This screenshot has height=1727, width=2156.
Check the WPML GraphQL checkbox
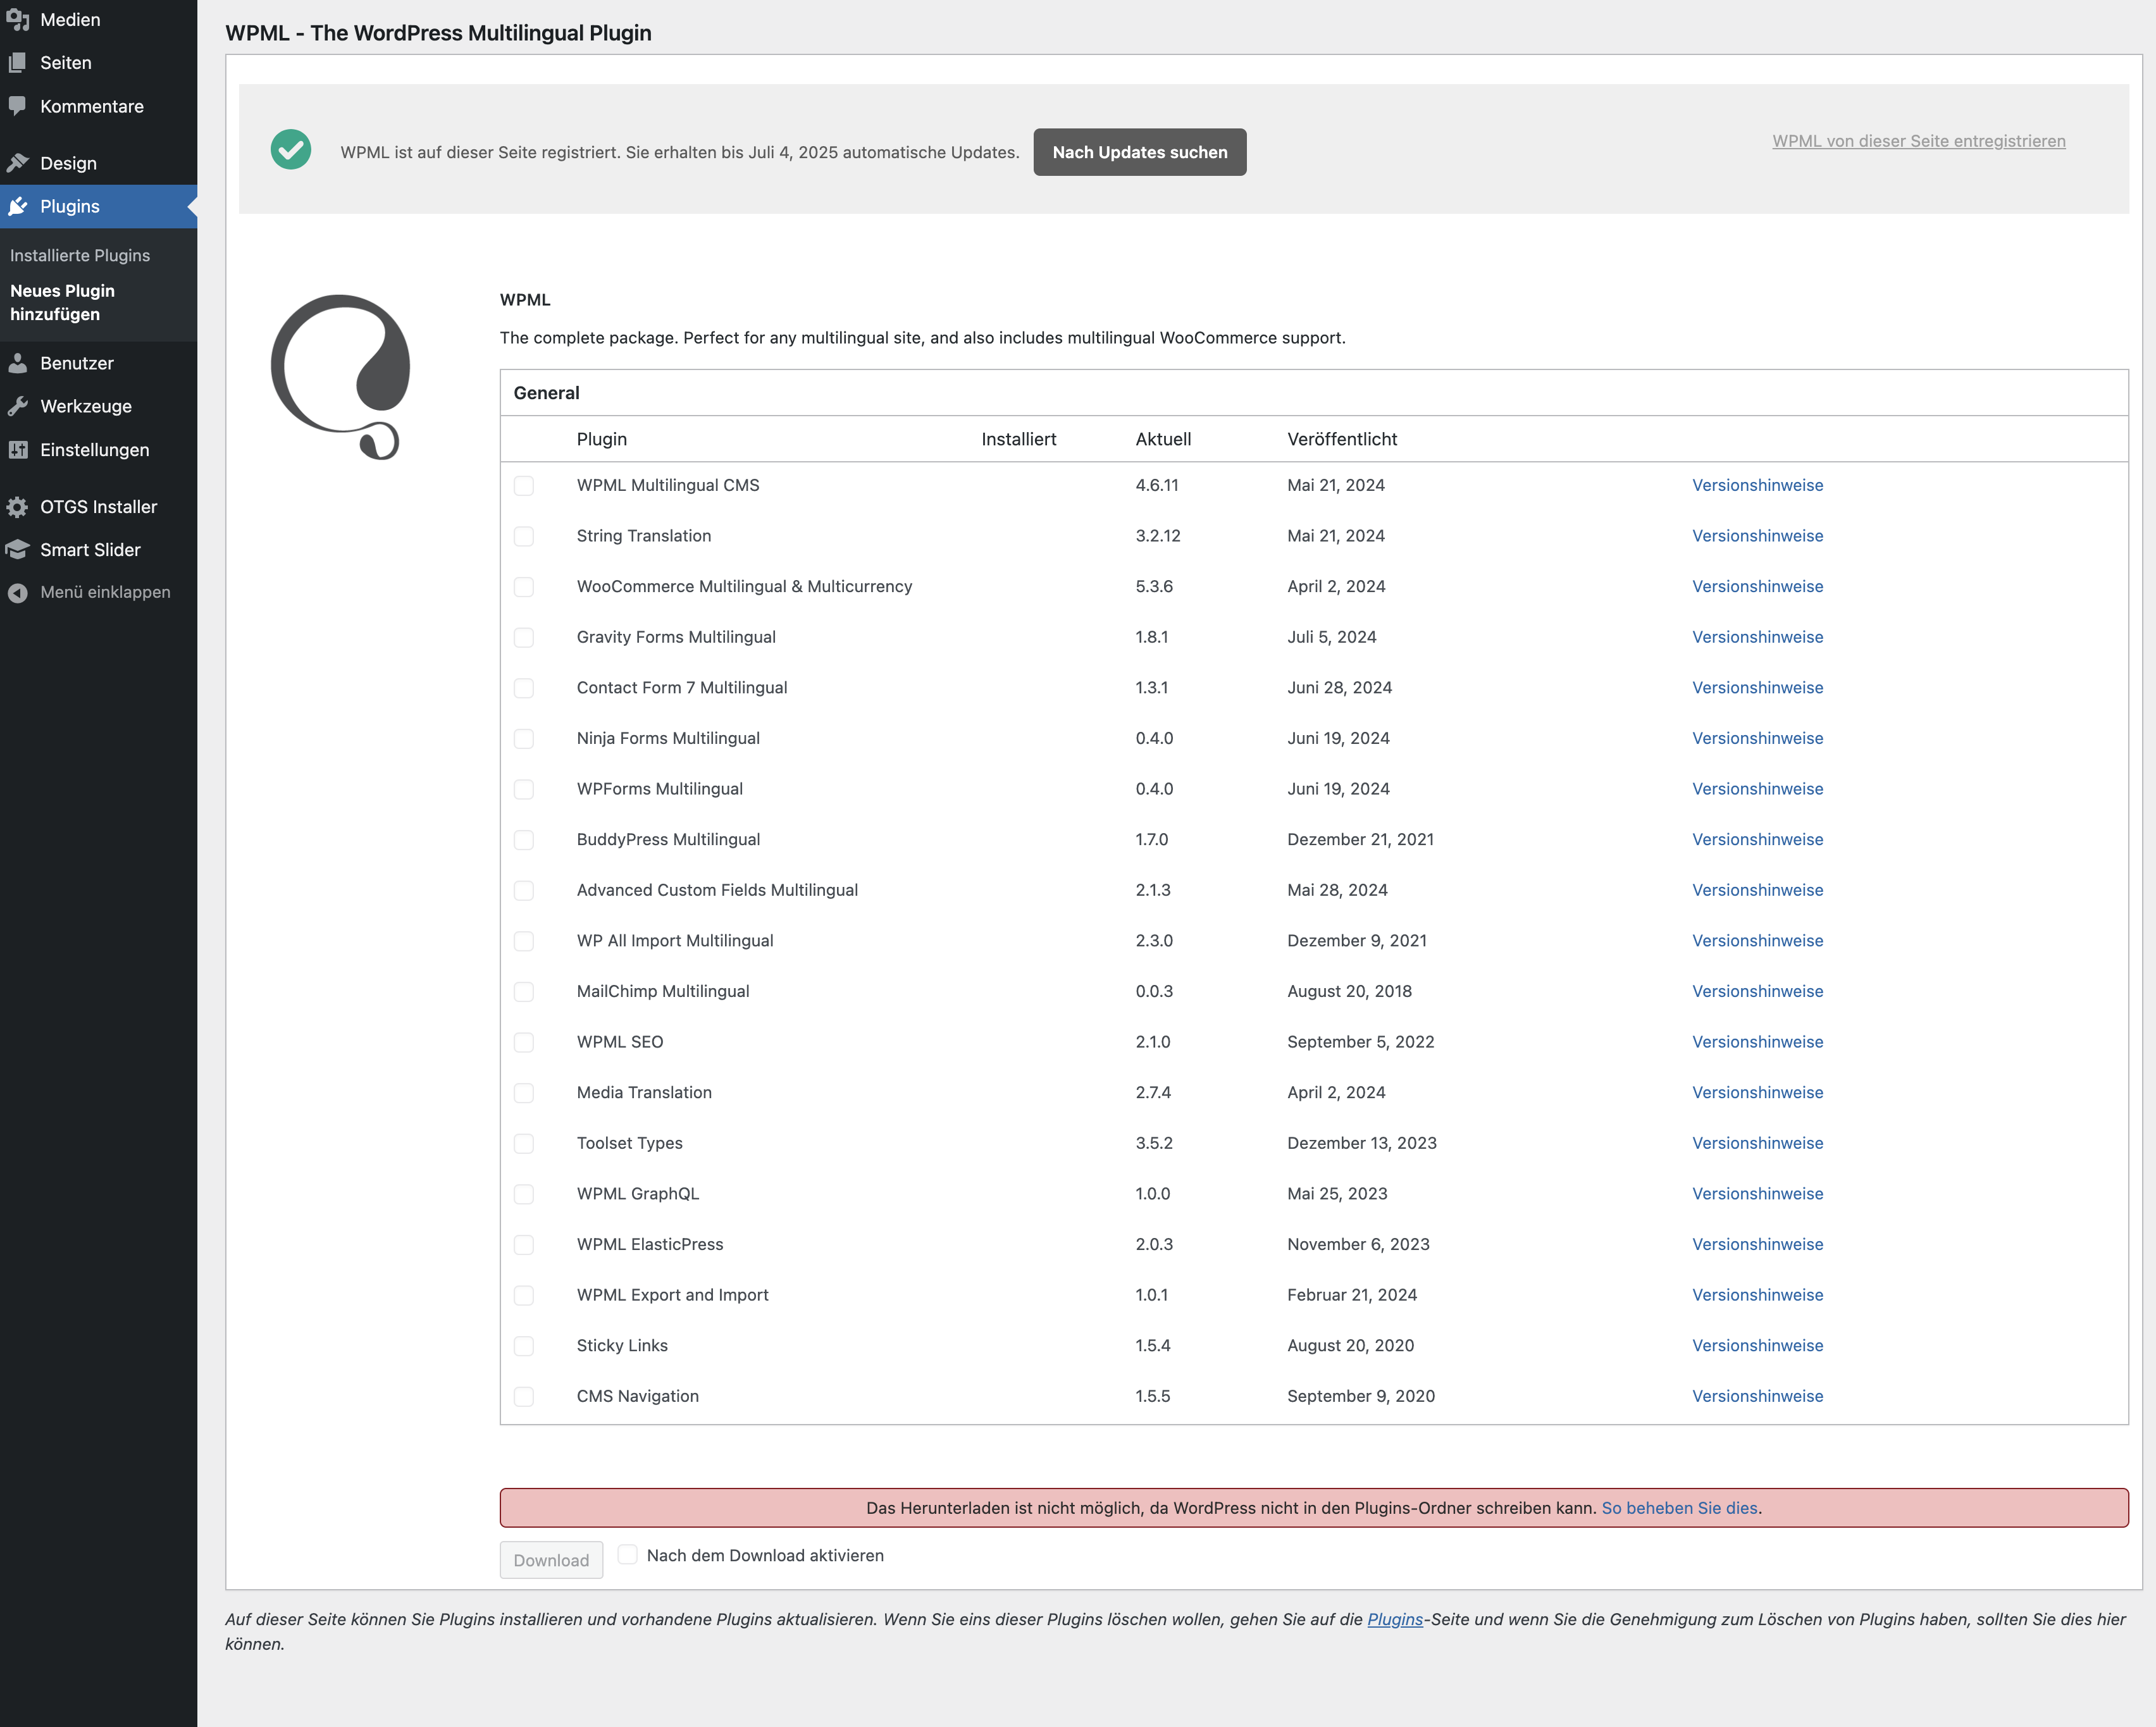coord(524,1194)
